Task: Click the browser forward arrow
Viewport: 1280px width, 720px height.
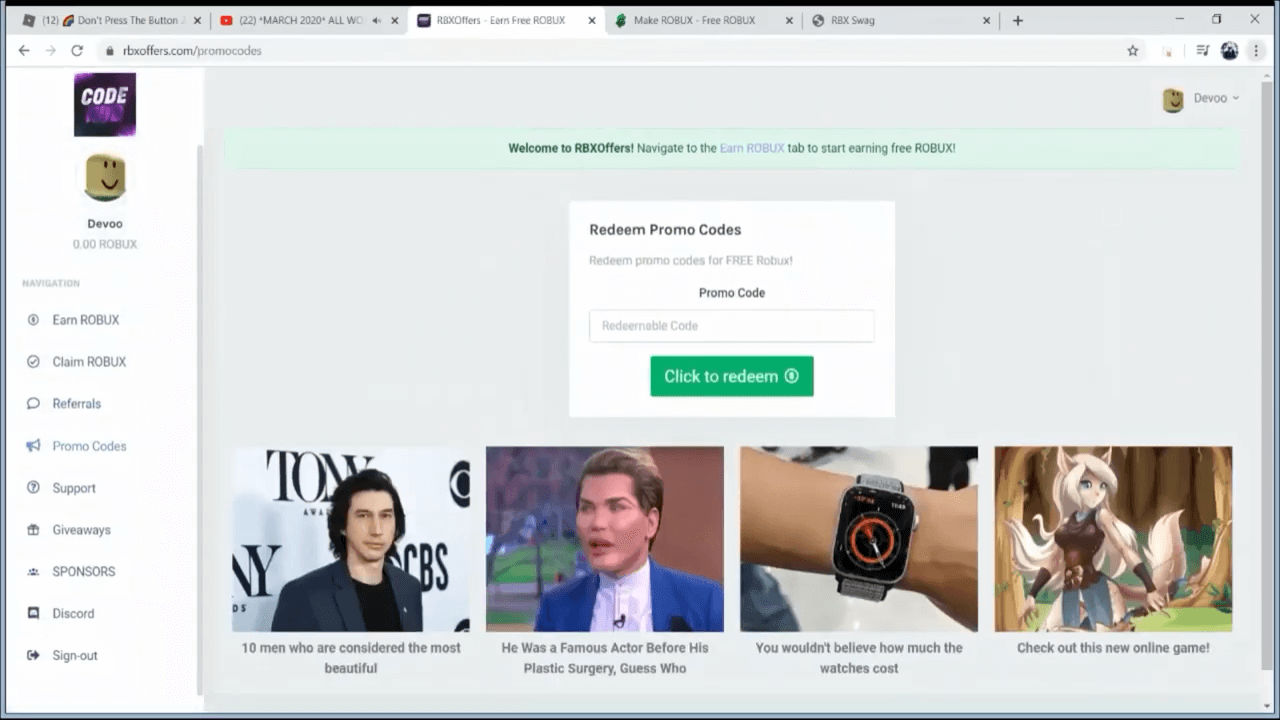Action: point(50,50)
